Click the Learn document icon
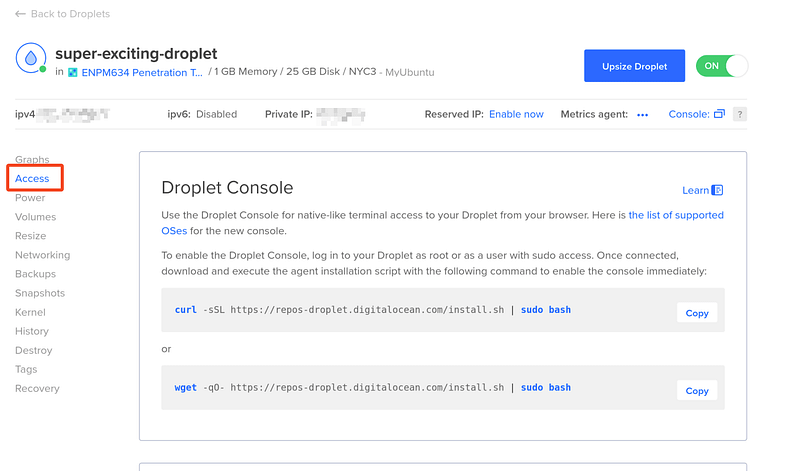Image resolution: width=800 pixels, height=471 pixels. click(x=717, y=190)
